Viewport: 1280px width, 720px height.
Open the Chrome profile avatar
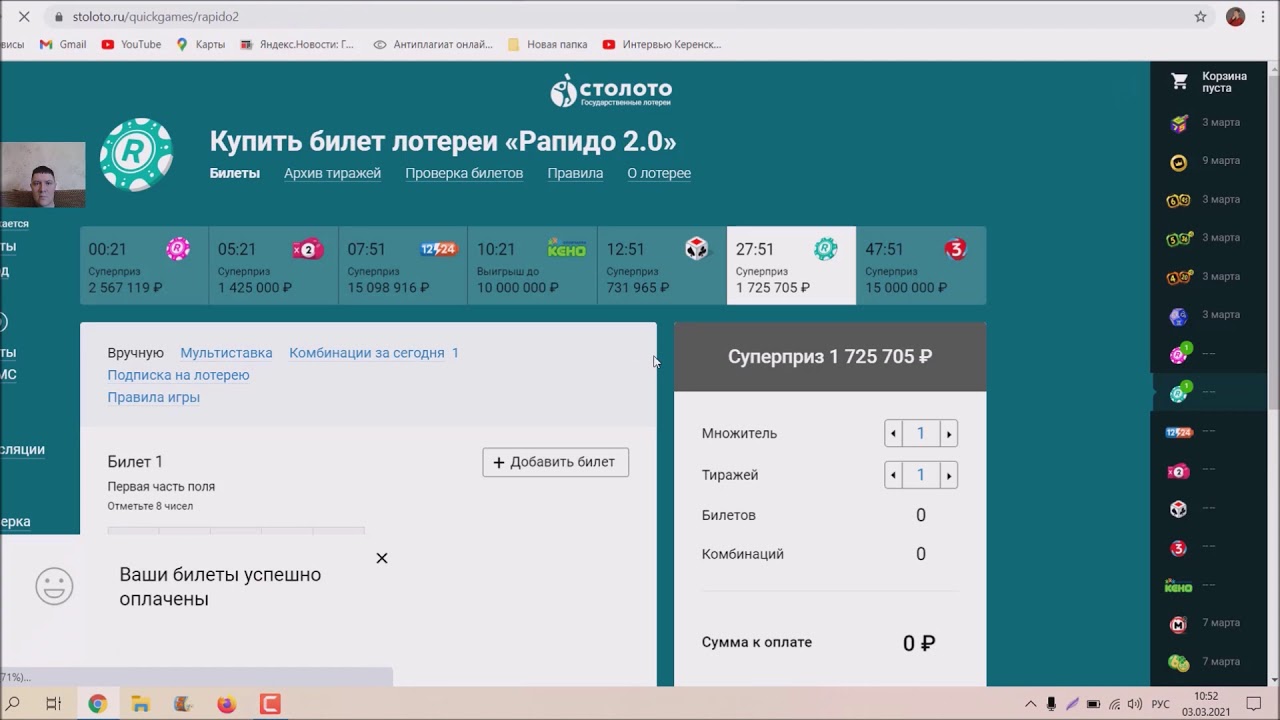(x=1235, y=17)
